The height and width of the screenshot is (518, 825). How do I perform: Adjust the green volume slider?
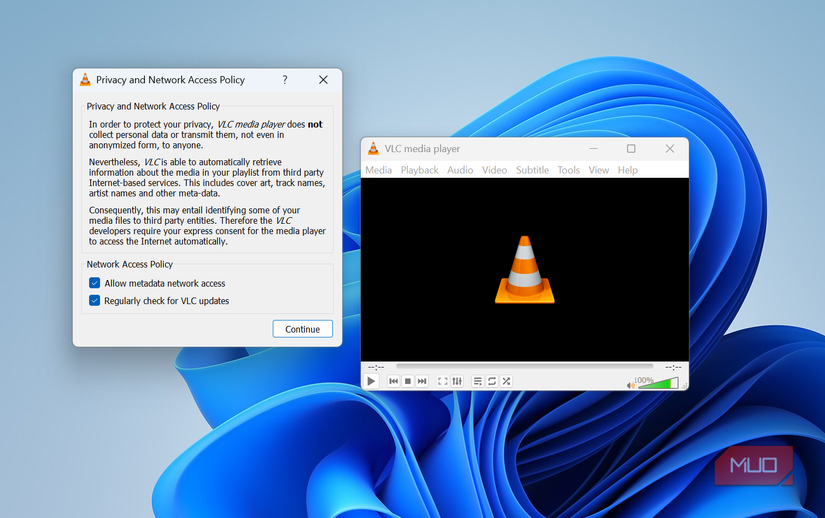tap(658, 383)
